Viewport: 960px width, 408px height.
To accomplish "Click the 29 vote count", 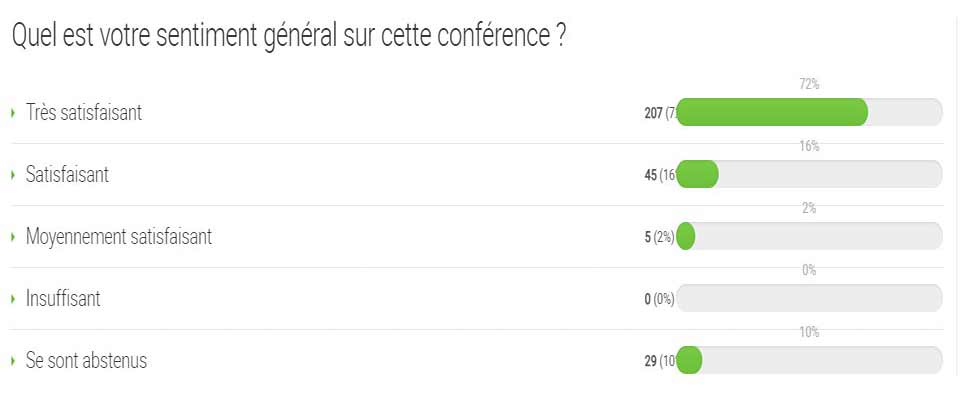I will (650, 361).
